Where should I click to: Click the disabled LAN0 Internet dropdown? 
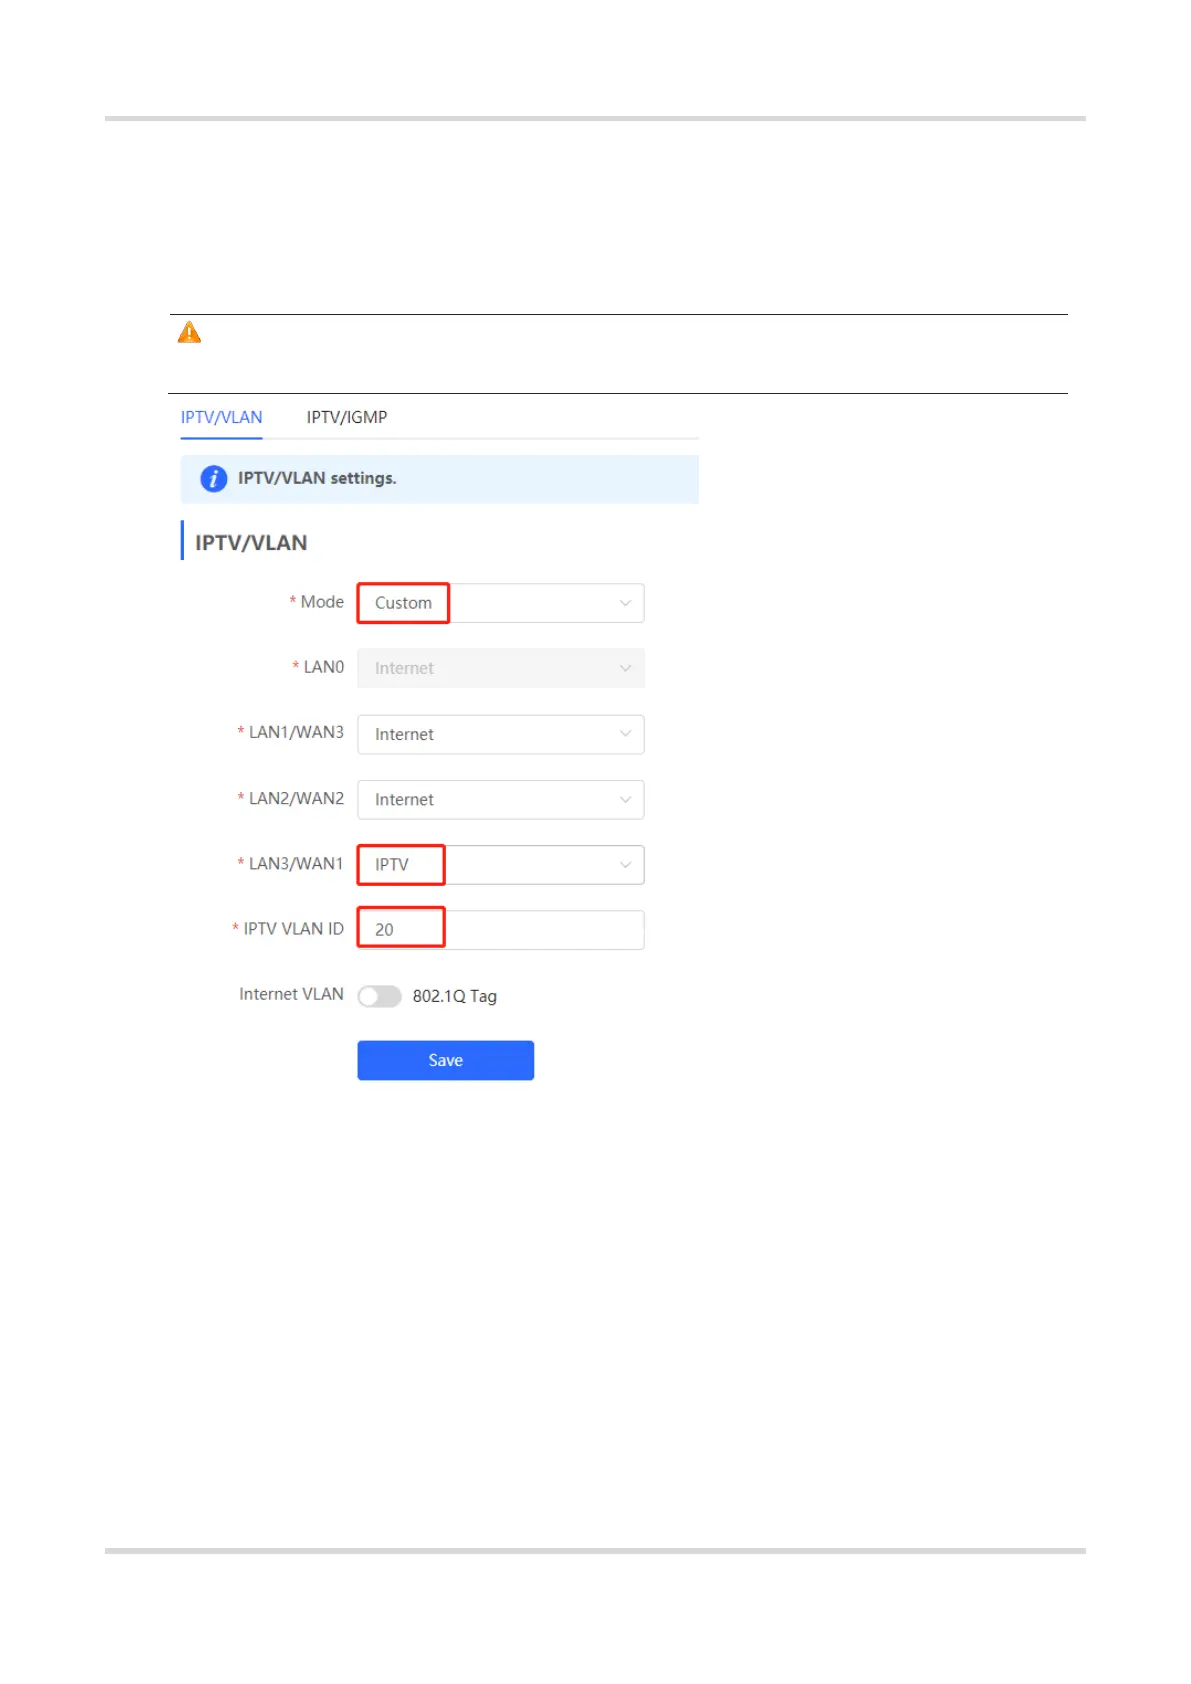click(500, 668)
